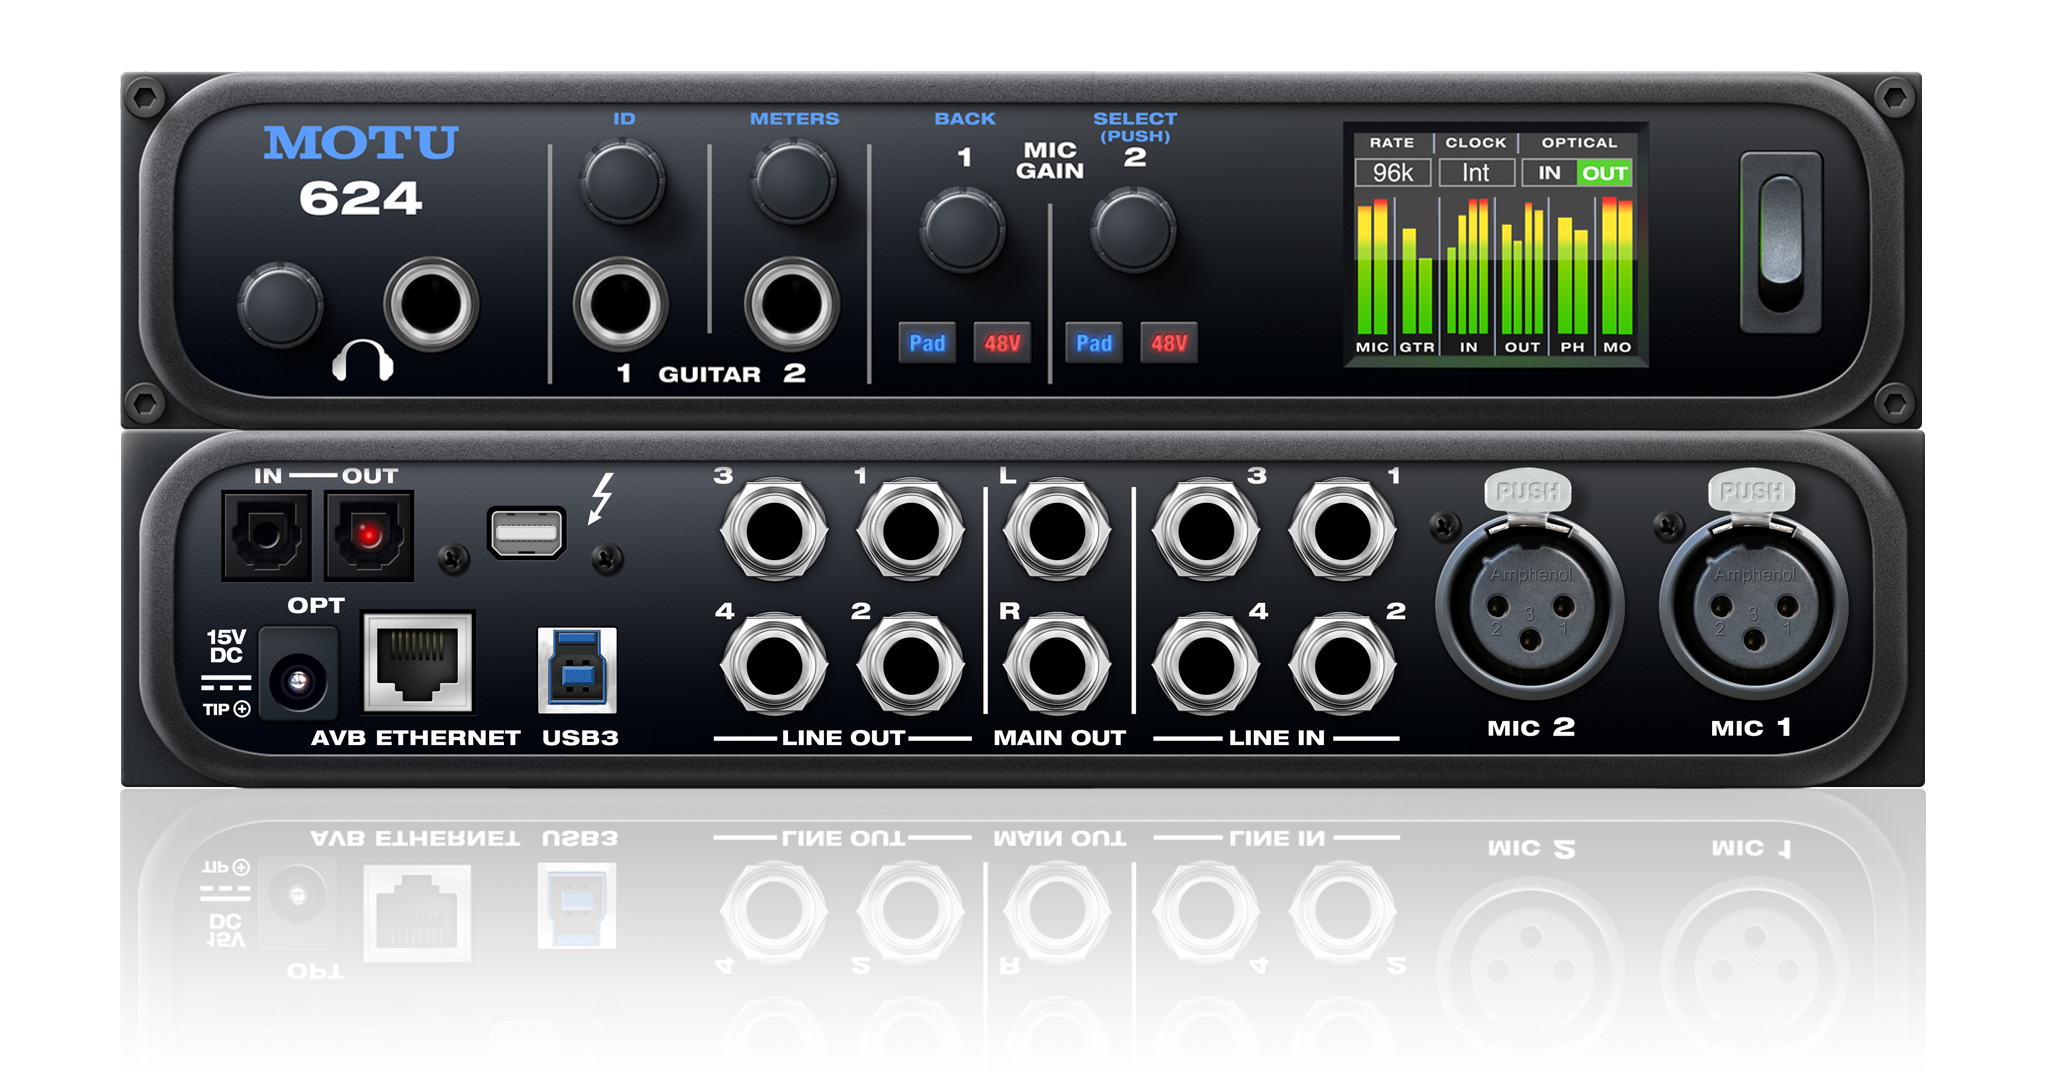Push the MIC GAIN 2 select knob
This screenshot has height=1073, width=2048.
click(x=1135, y=230)
